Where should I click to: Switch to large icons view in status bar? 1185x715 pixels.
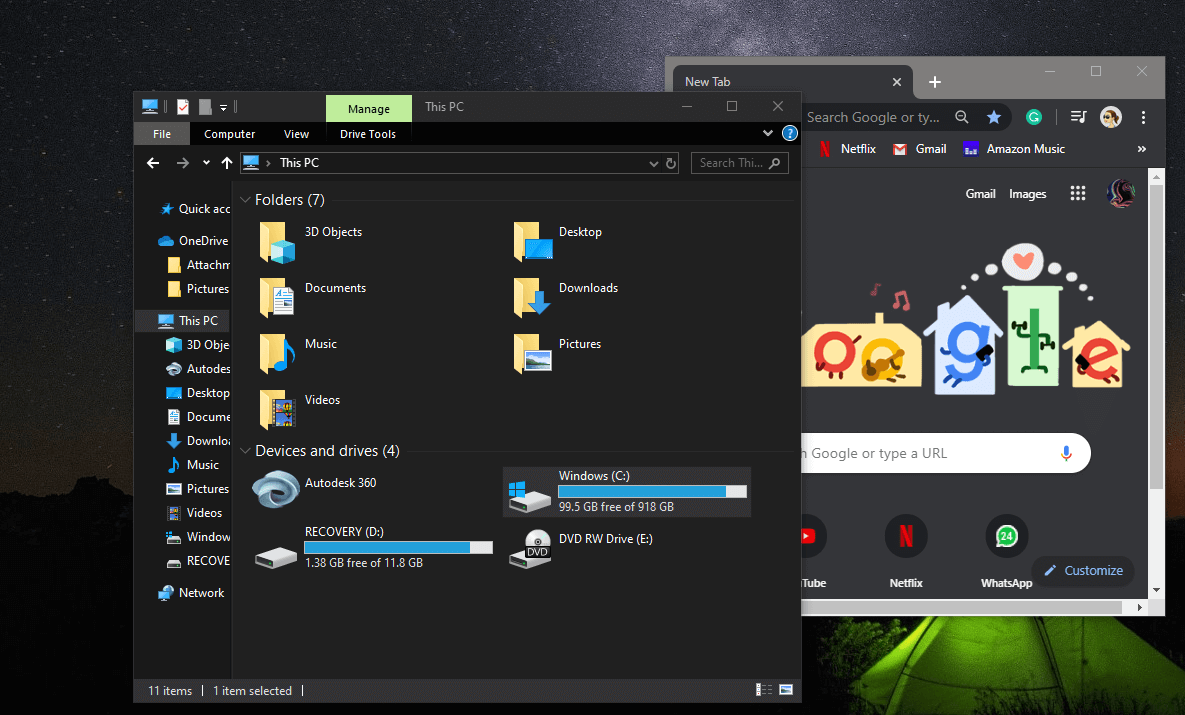(x=786, y=690)
